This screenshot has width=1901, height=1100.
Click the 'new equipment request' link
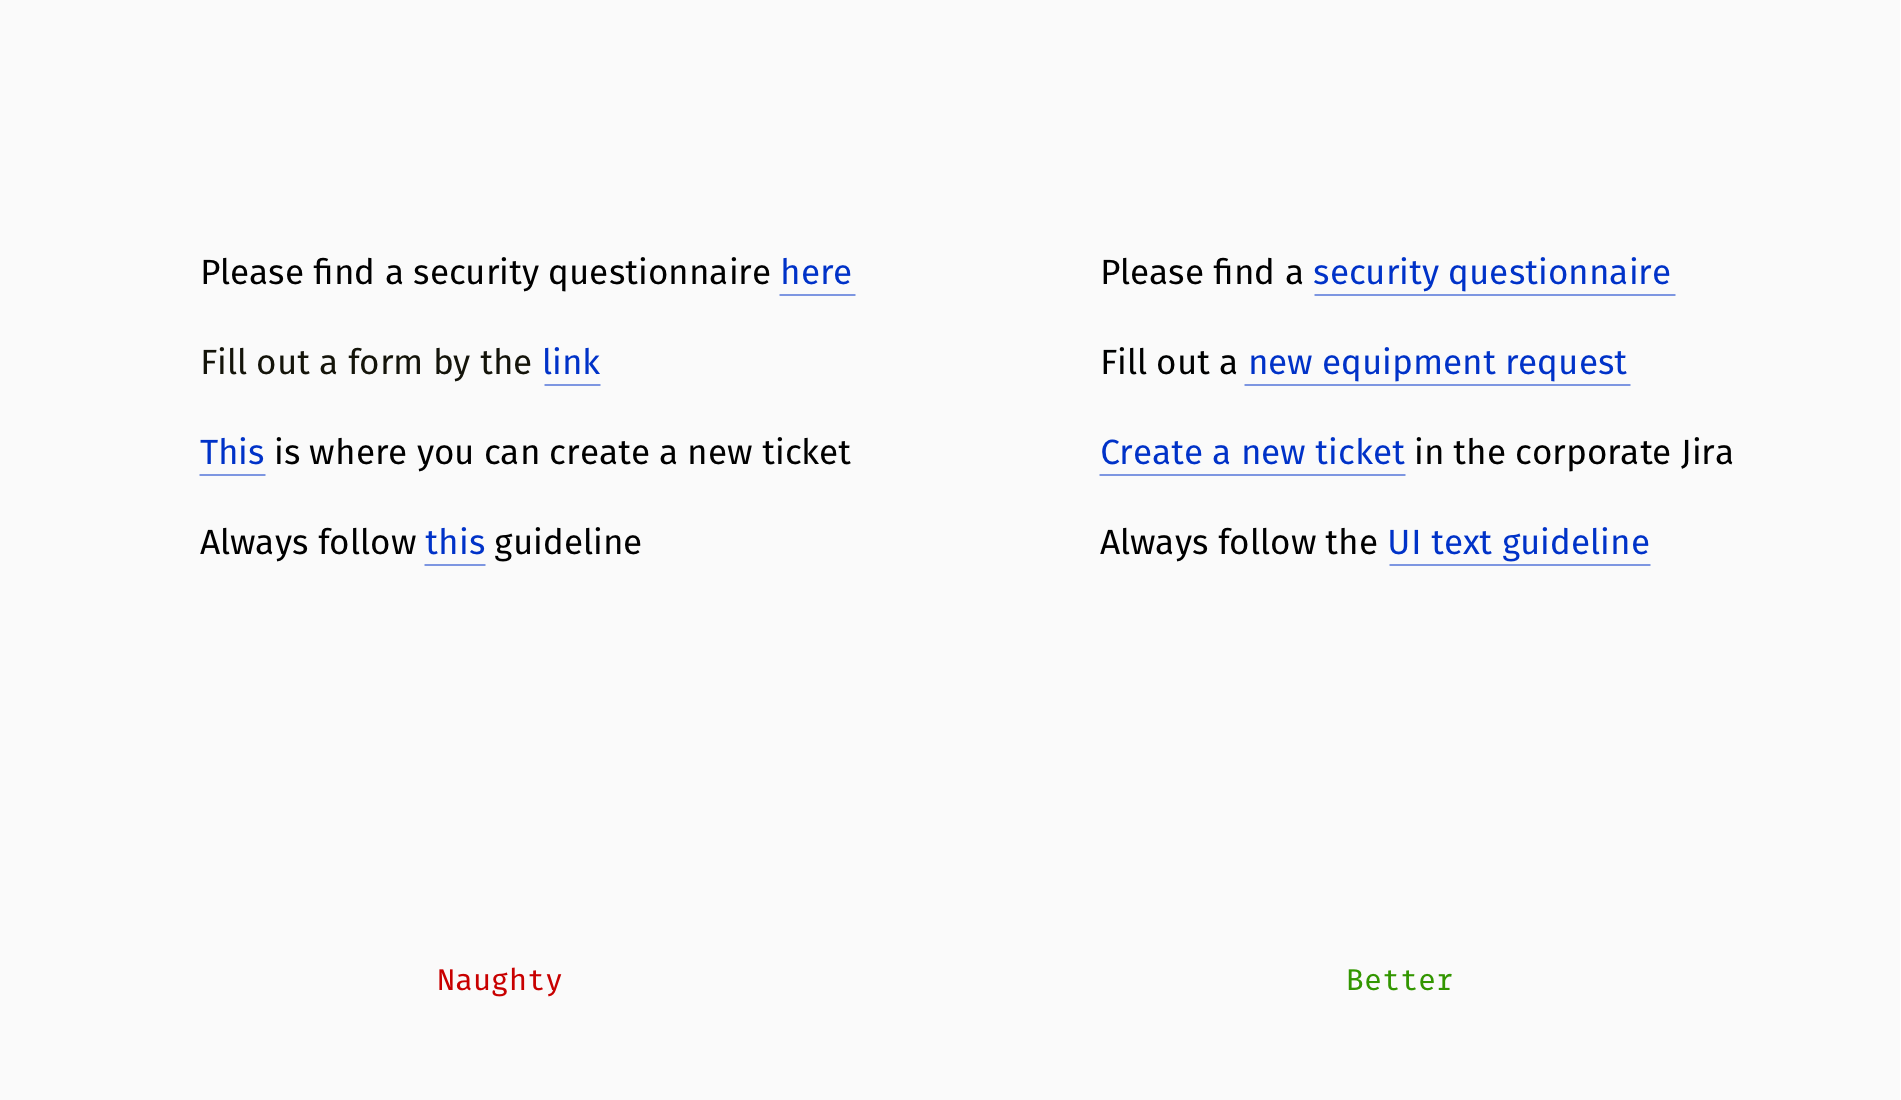click(1437, 363)
